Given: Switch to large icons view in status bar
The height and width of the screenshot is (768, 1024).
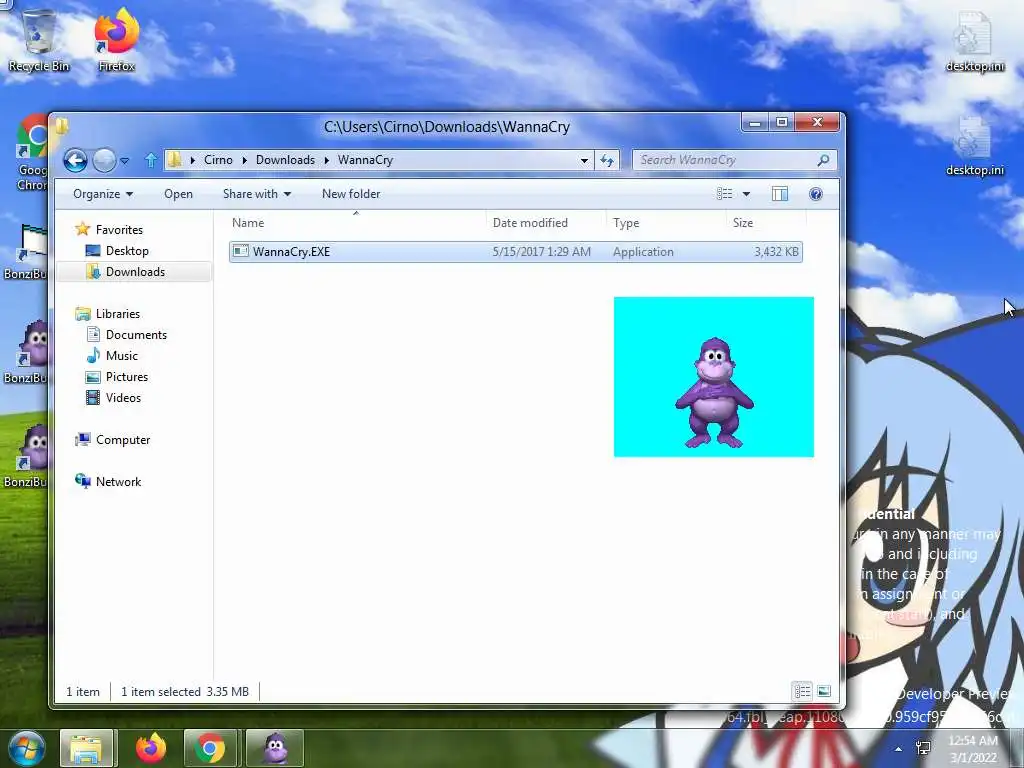Looking at the screenshot, I should tap(824, 691).
